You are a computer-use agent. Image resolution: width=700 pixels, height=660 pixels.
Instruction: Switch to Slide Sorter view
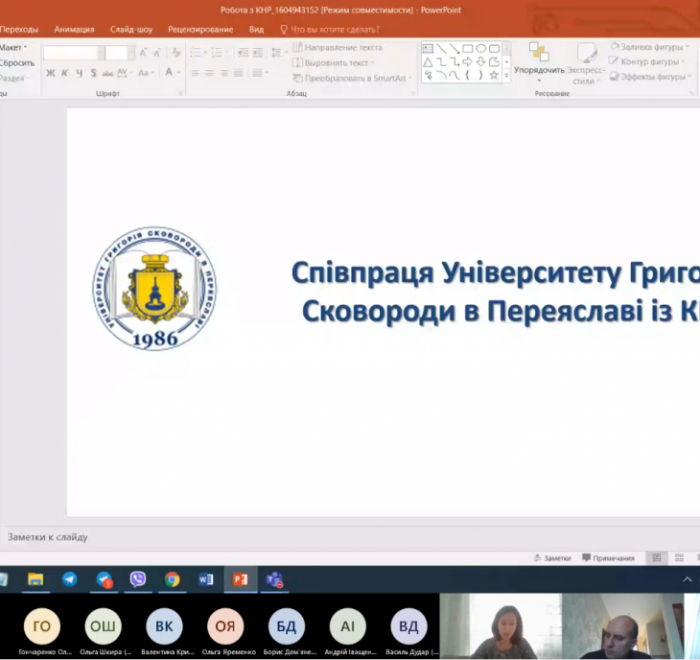pos(679,558)
